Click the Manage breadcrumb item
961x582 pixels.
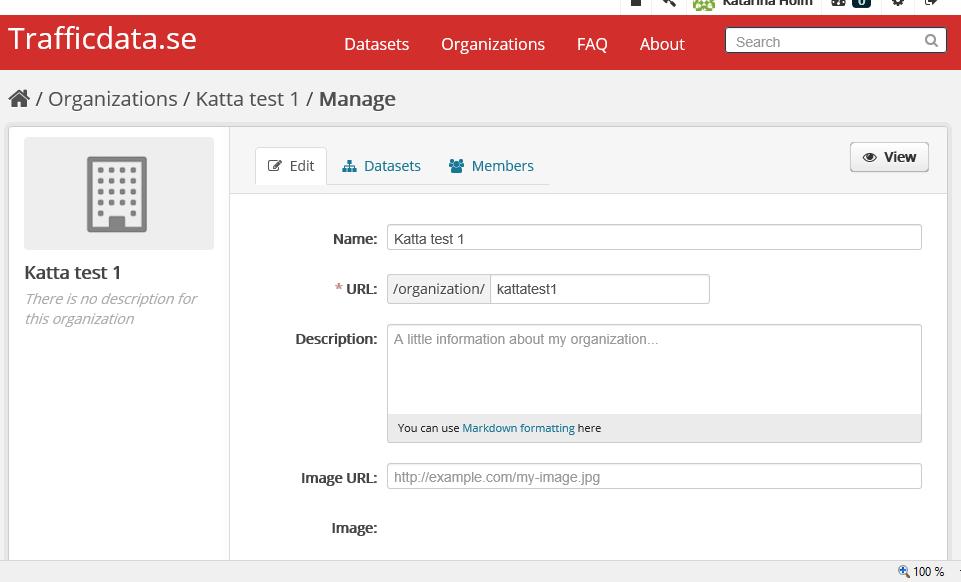pos(357,99)
